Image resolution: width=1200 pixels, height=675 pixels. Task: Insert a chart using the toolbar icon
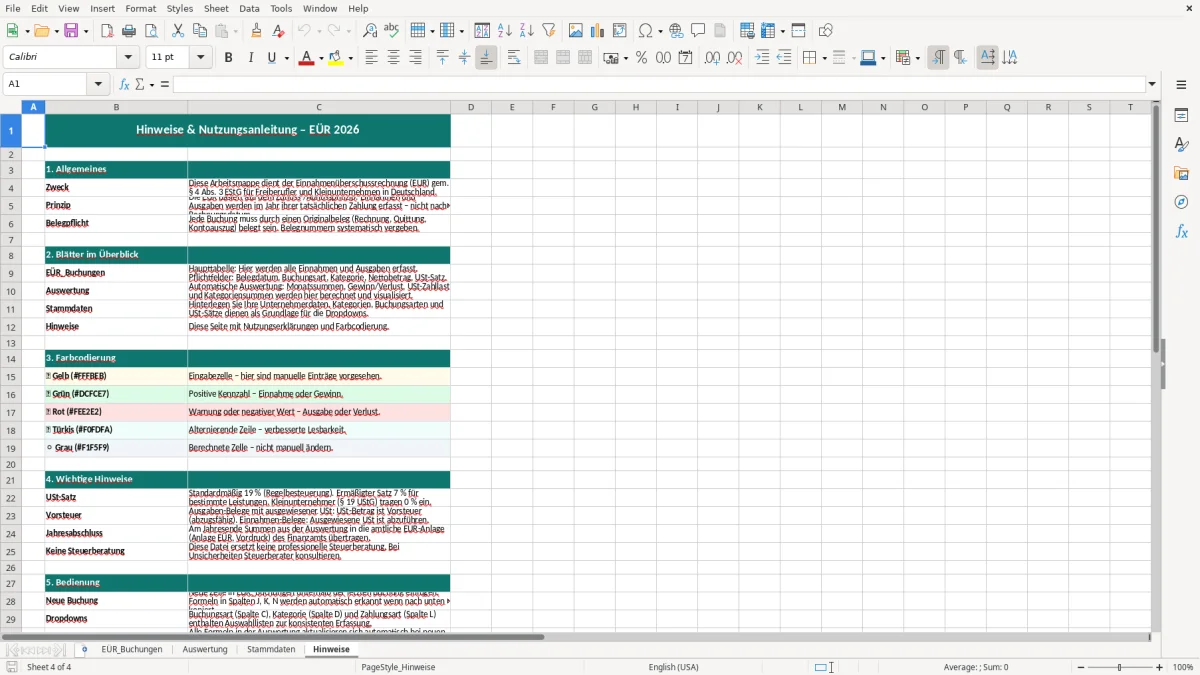click(598, 31)
